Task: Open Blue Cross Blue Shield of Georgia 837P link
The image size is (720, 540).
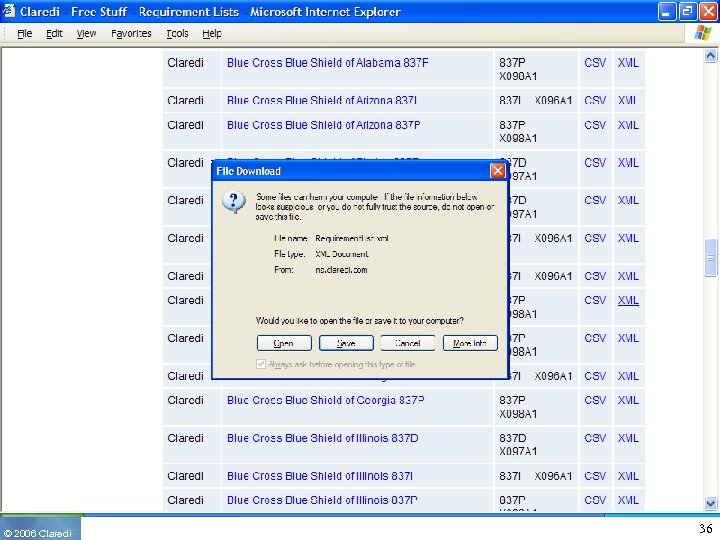Action: pos(325,400)
